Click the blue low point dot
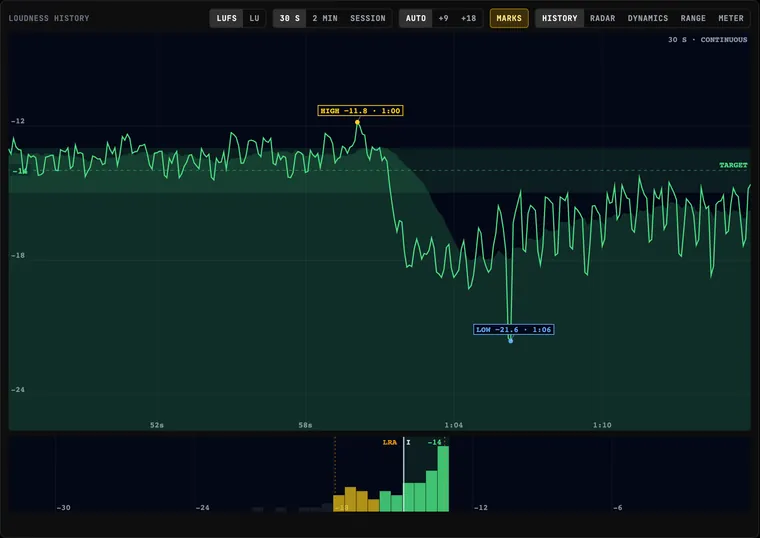Screen dimensions: 760x538 click(x=510, y=341)
